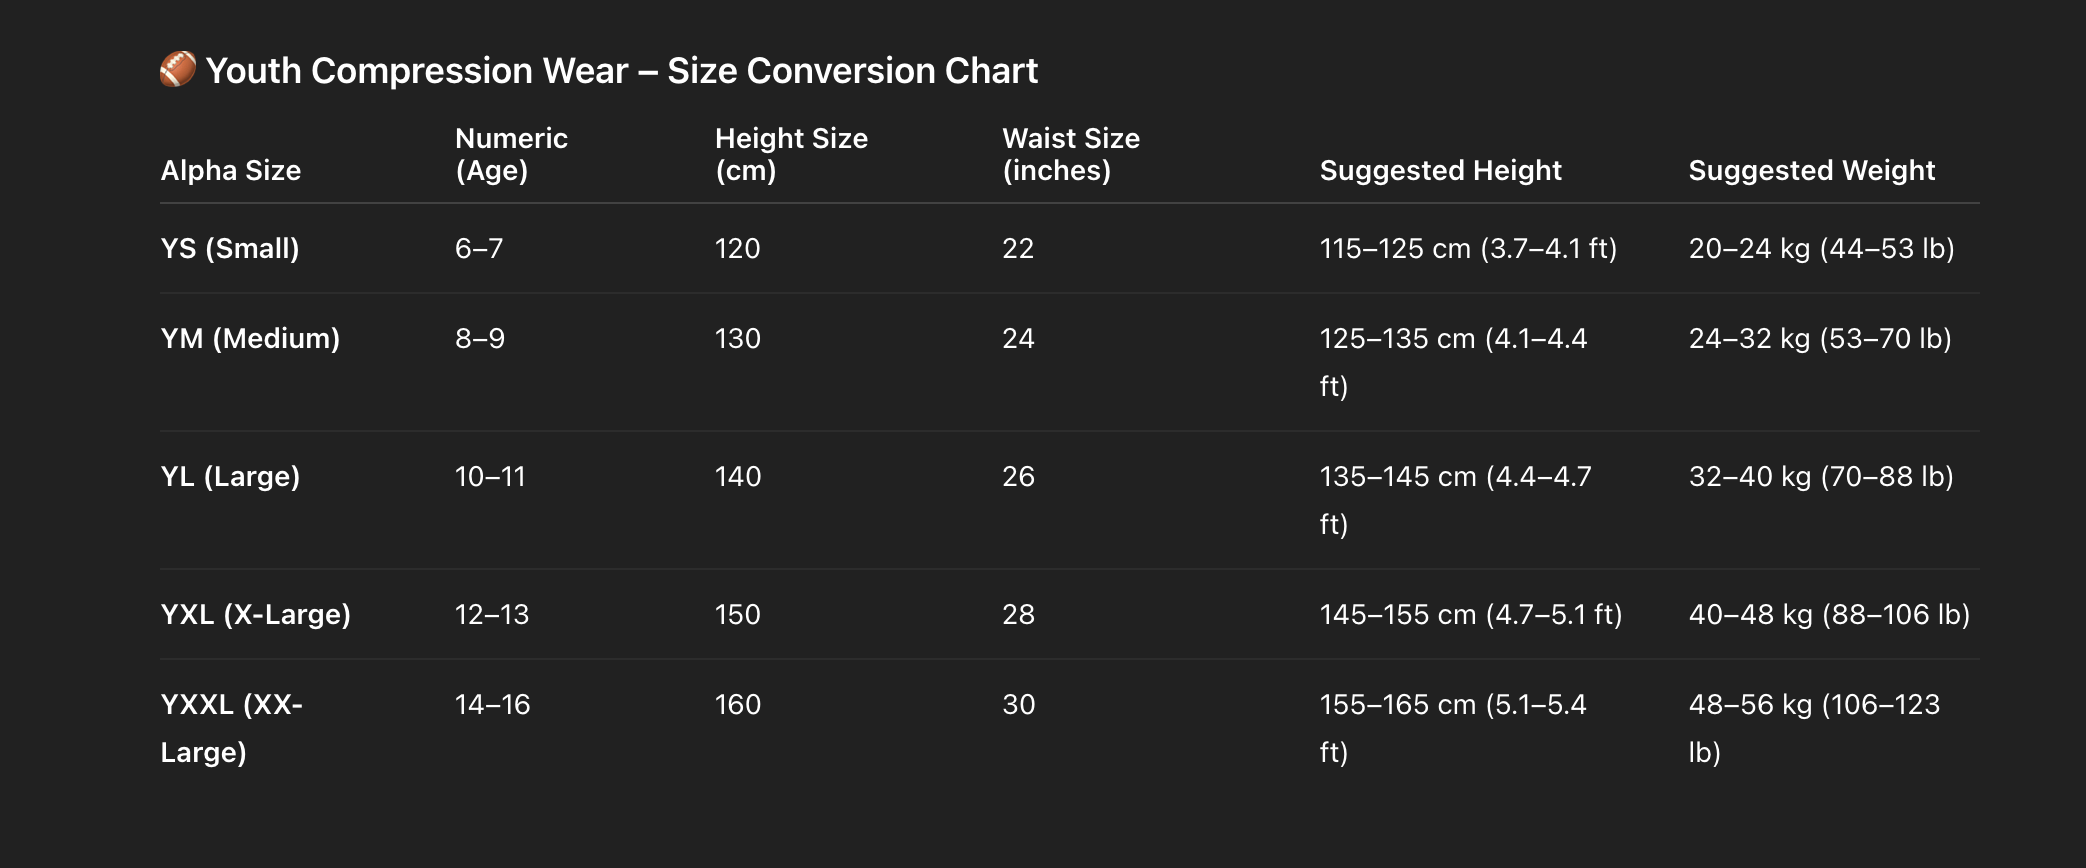Image resolution: width=2086 pixels, height=868 pixels.
Task: Click the 20–24 kg suggested weight cell
Action: point(1821,248)
